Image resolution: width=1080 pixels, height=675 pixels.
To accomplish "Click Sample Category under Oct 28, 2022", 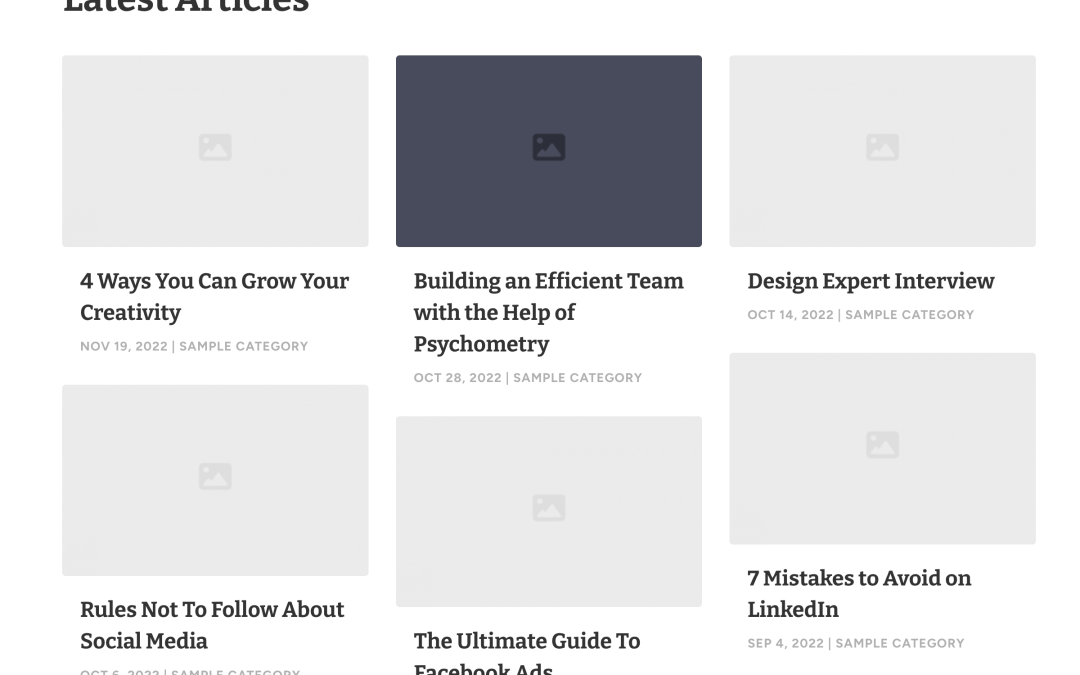I will (577, 378).
